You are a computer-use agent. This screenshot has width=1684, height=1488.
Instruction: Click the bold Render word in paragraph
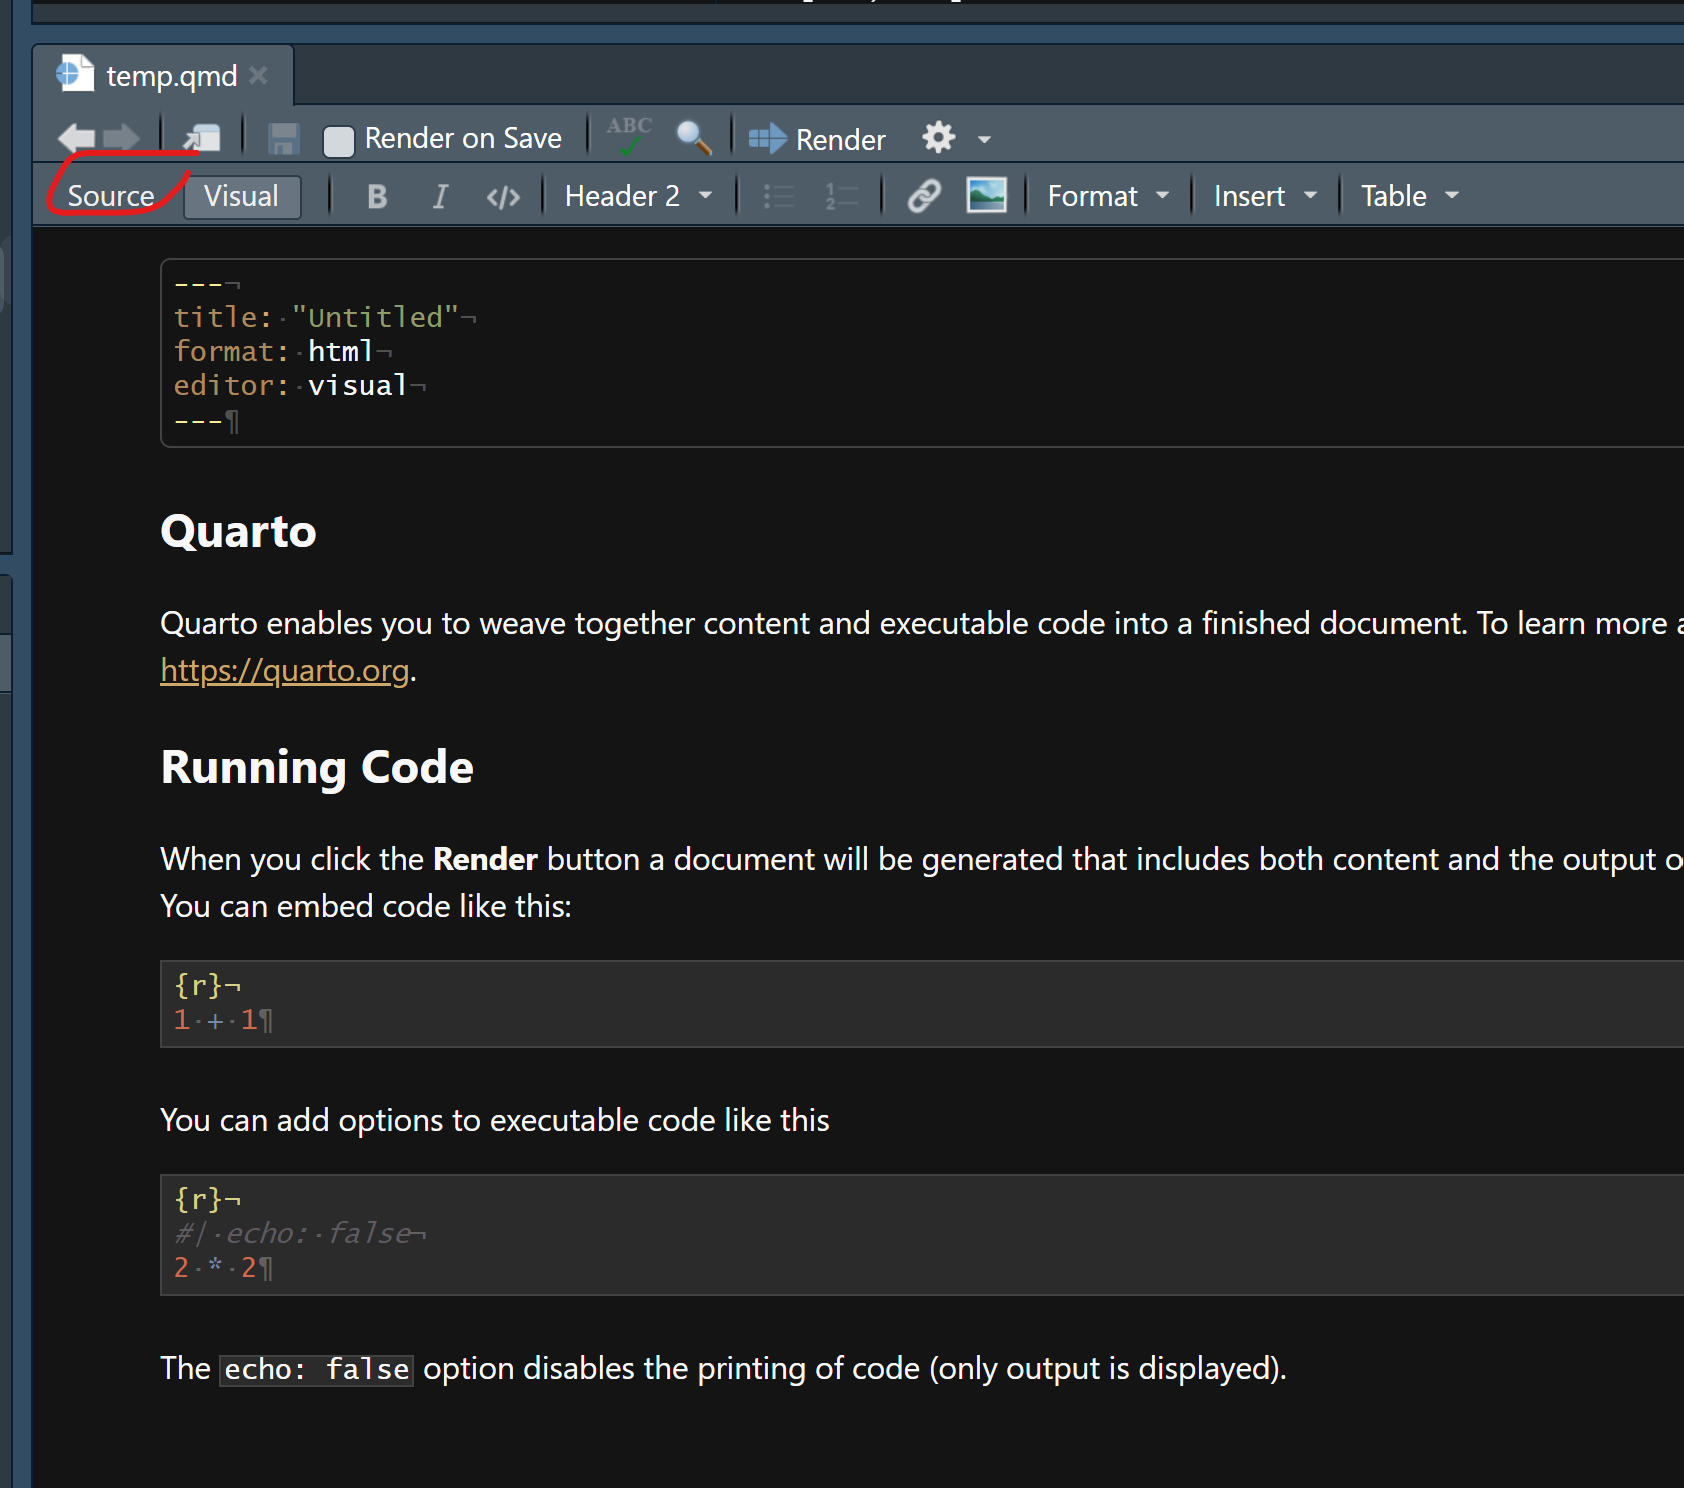(x=485, y=859)
